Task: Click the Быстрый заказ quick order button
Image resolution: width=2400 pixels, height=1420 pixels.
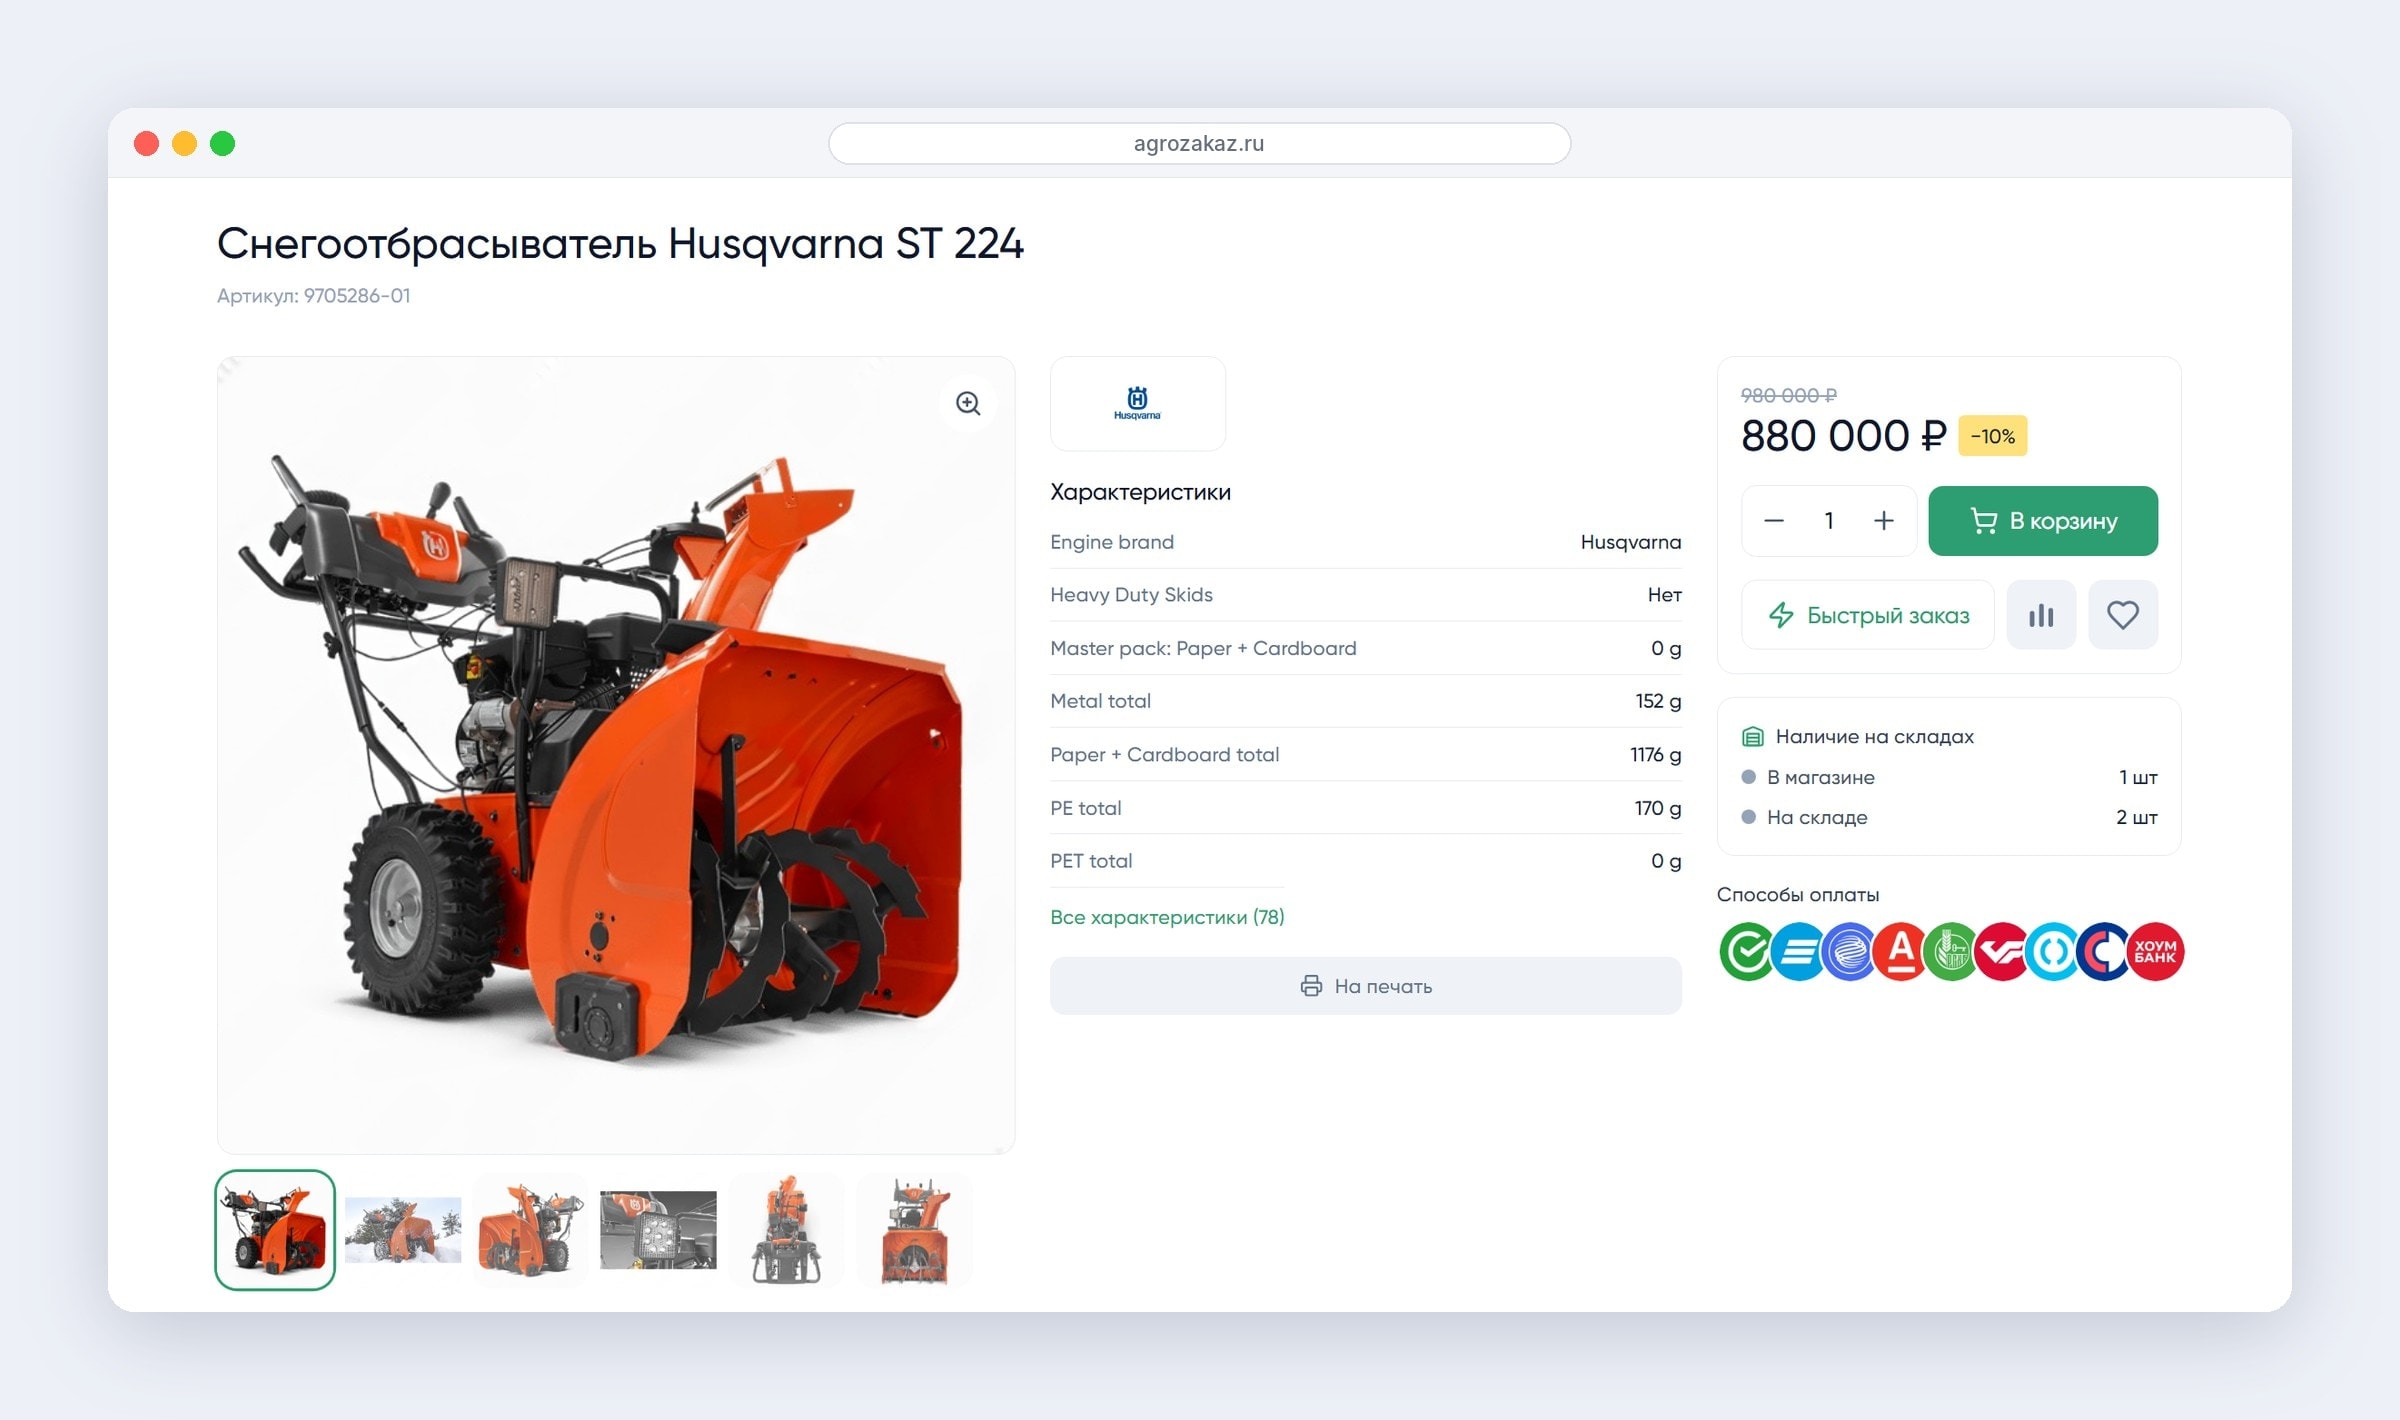Action: point(1868,615)
